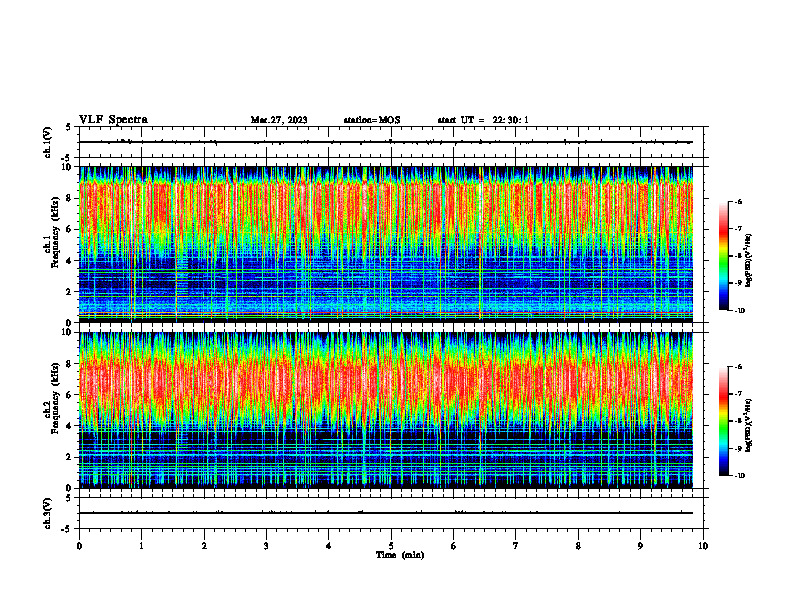Click the ch.2 color bar "-6" label
This screenshot has height=612, width=792.
pos(739,367)
